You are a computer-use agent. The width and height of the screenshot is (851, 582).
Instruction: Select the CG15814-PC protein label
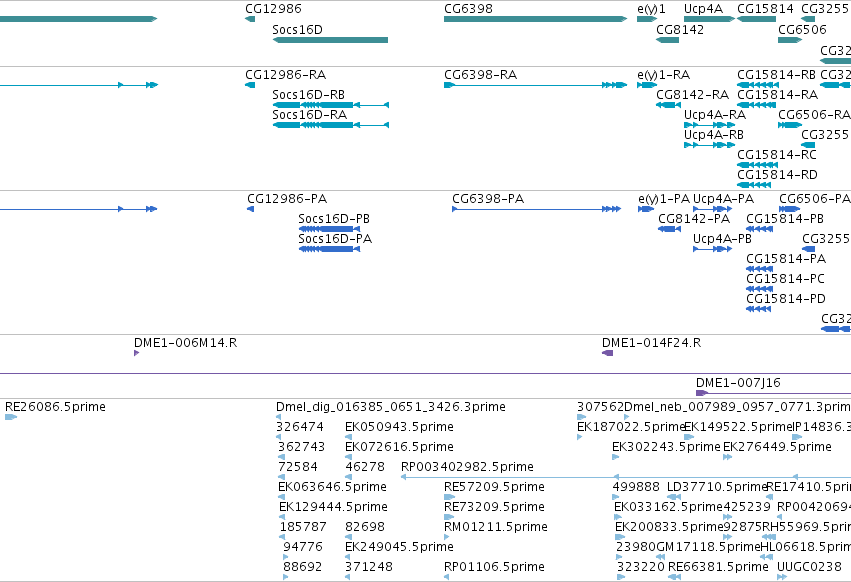[785, 279]
